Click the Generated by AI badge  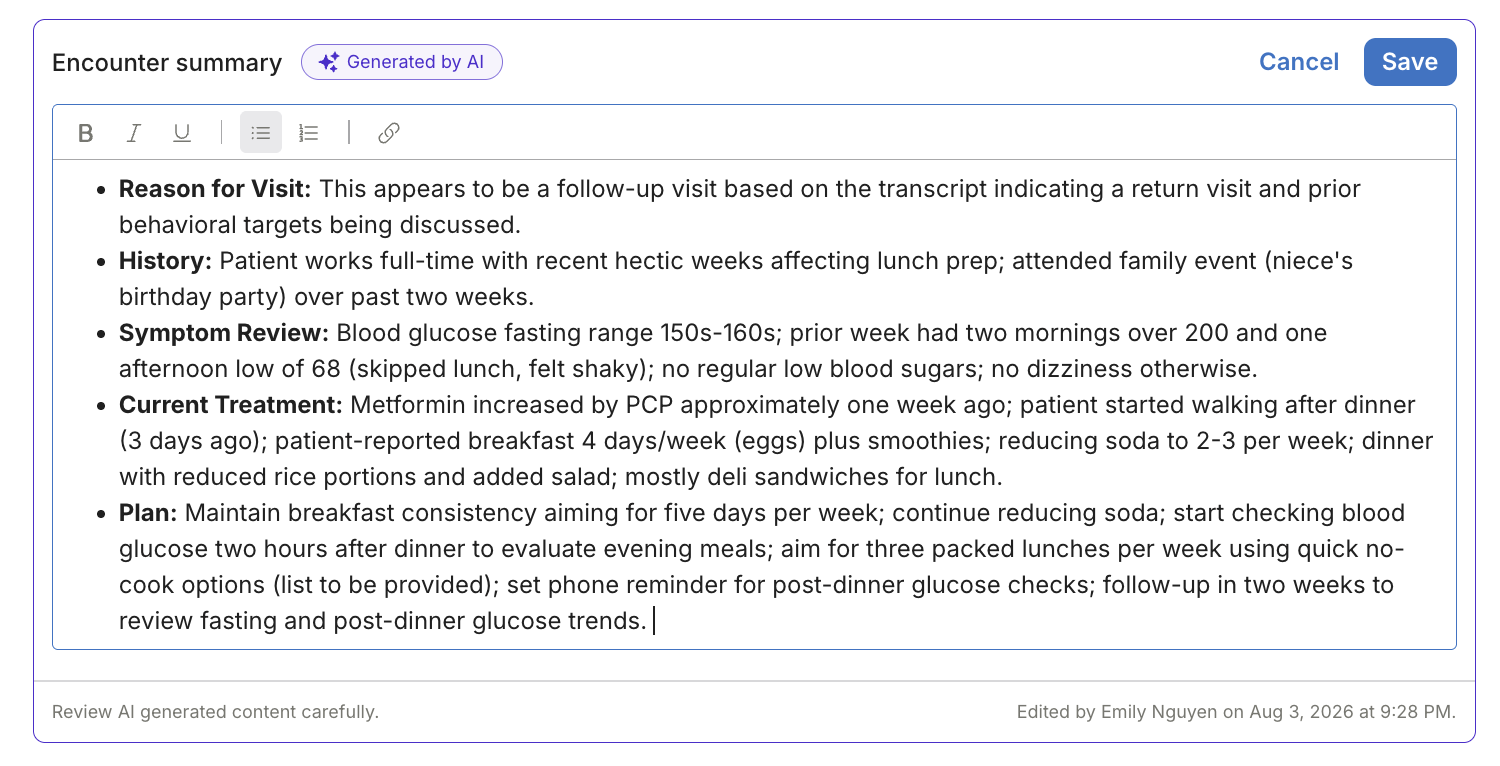tap(402, 62)
